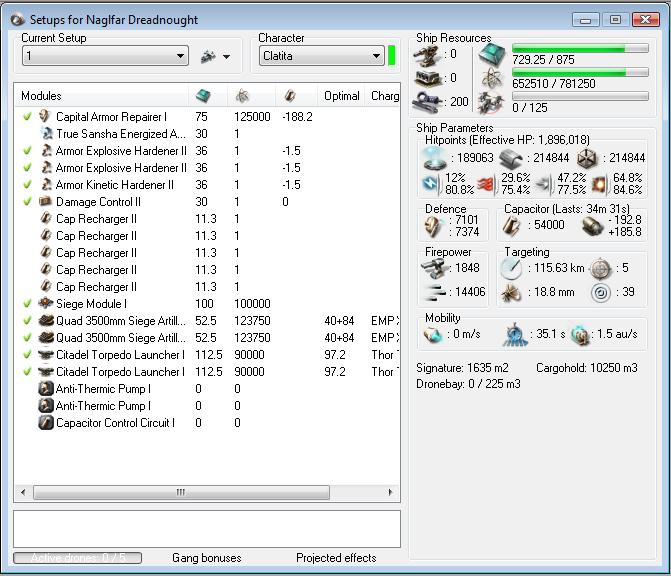Sort by the CPU column header icon
Screen dimensions: 671x576
pyautogui.click(x=203, y=96)
